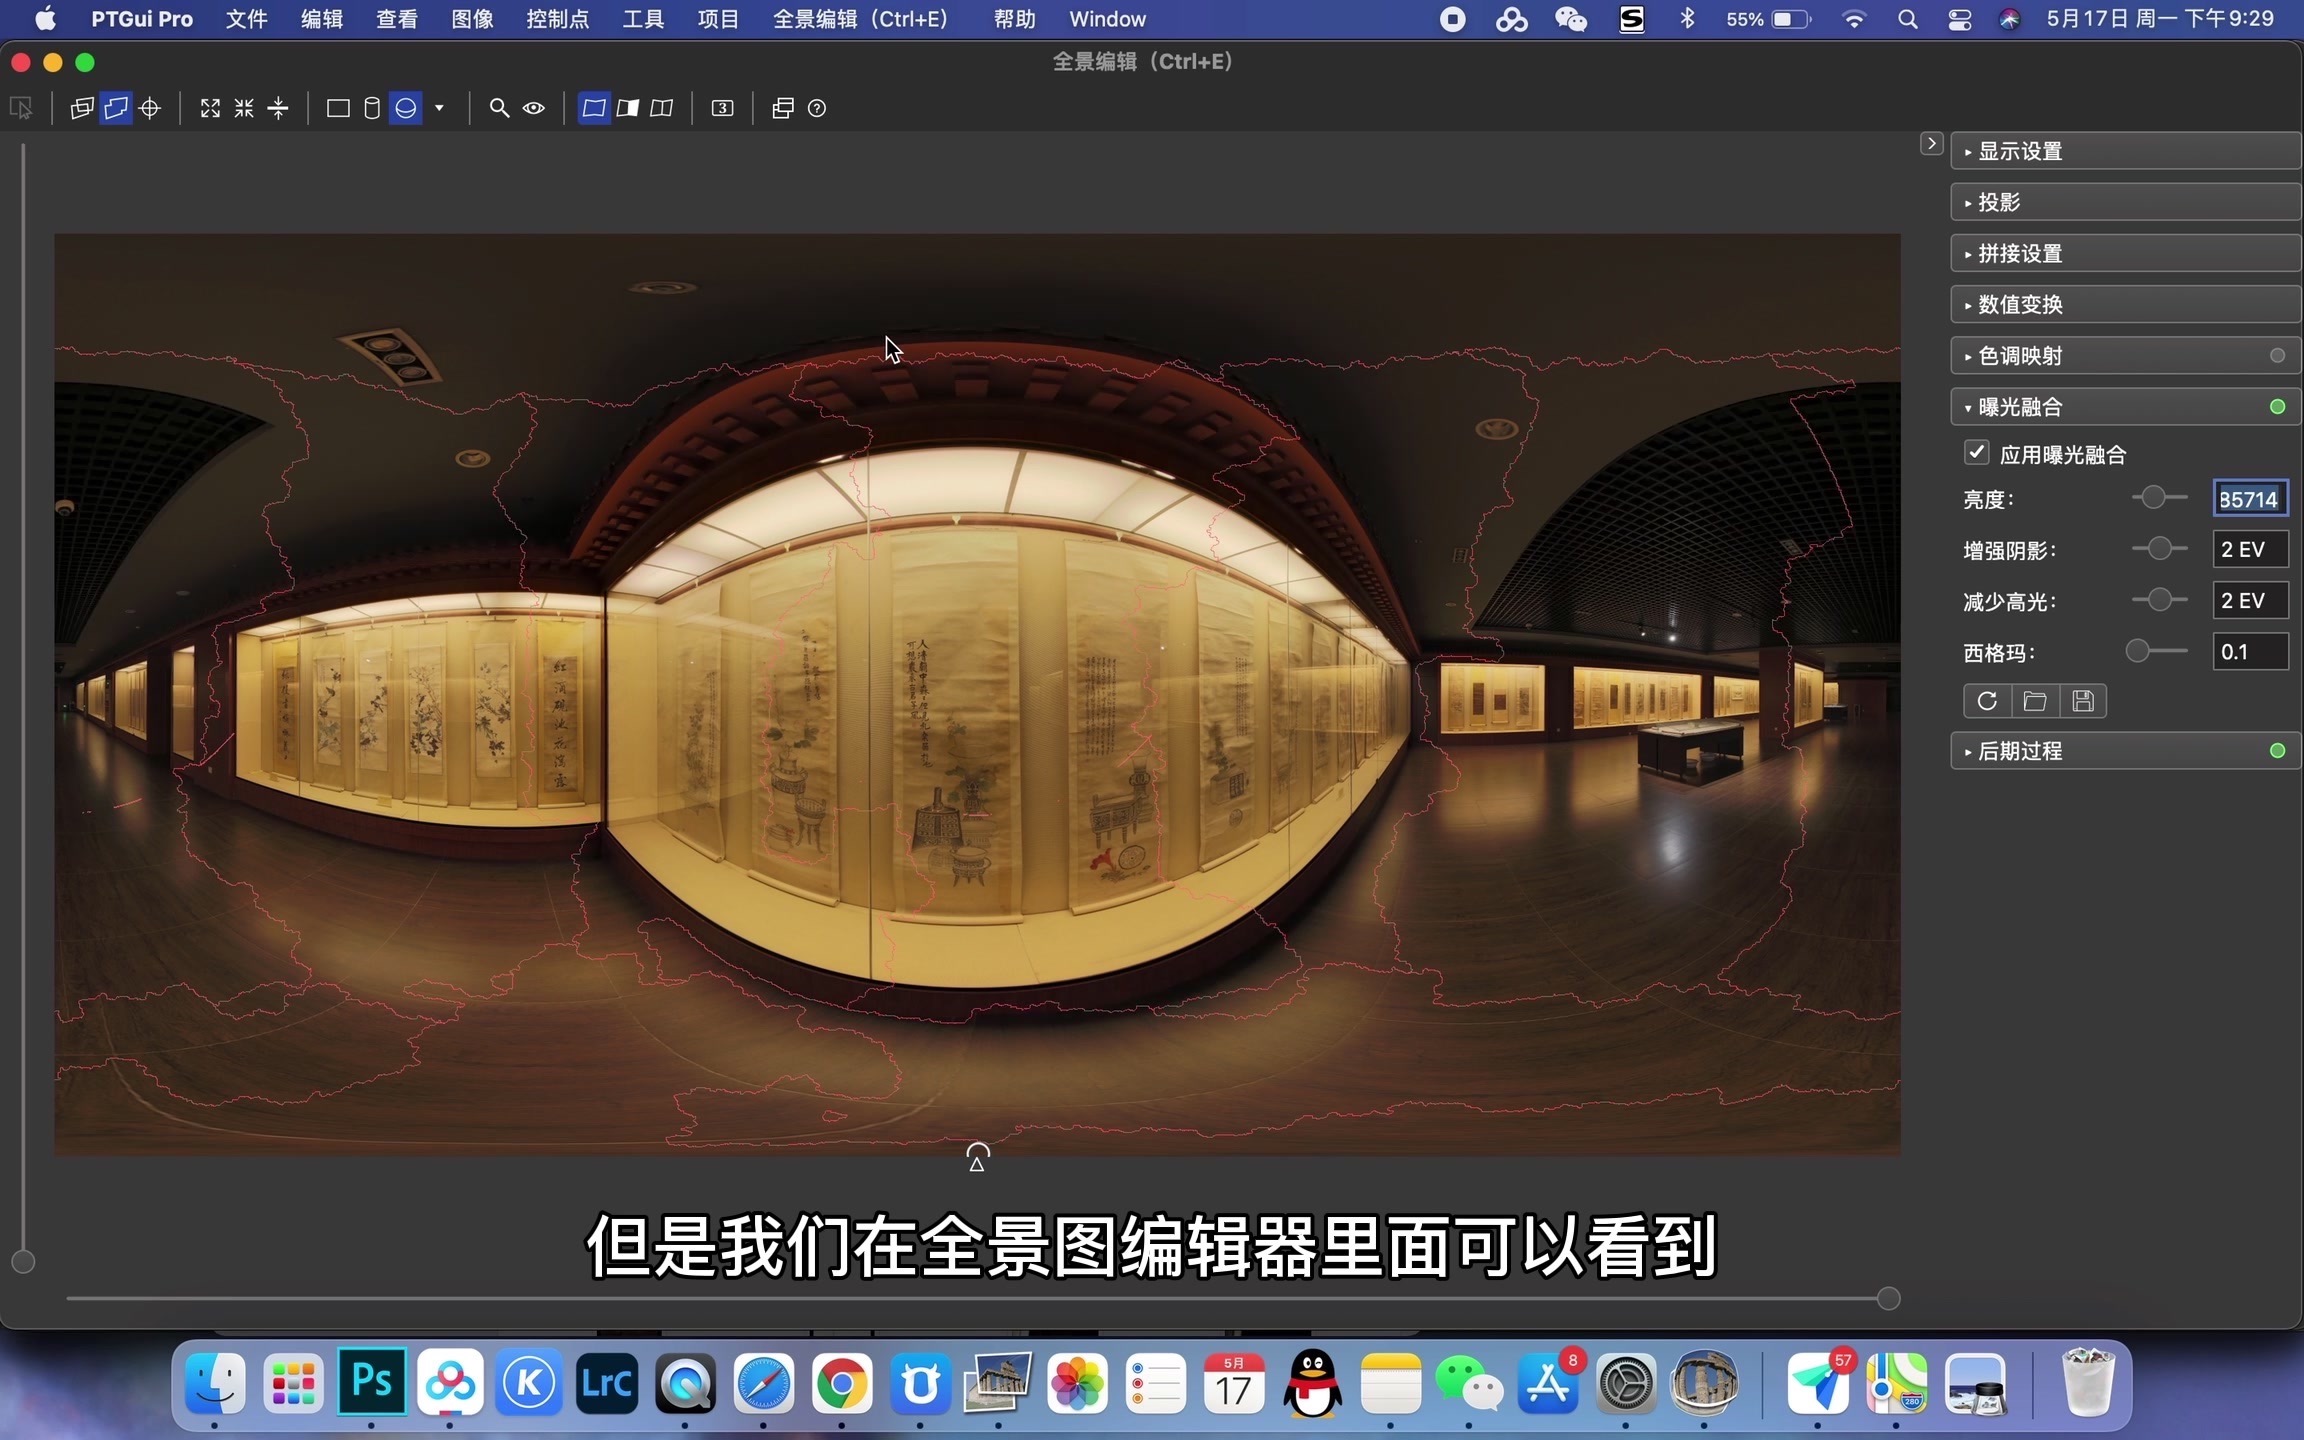This screenshot has height=1440, width=2304.
Task: Click the magnifier zoom tool
Action: (x=499, y=108)
